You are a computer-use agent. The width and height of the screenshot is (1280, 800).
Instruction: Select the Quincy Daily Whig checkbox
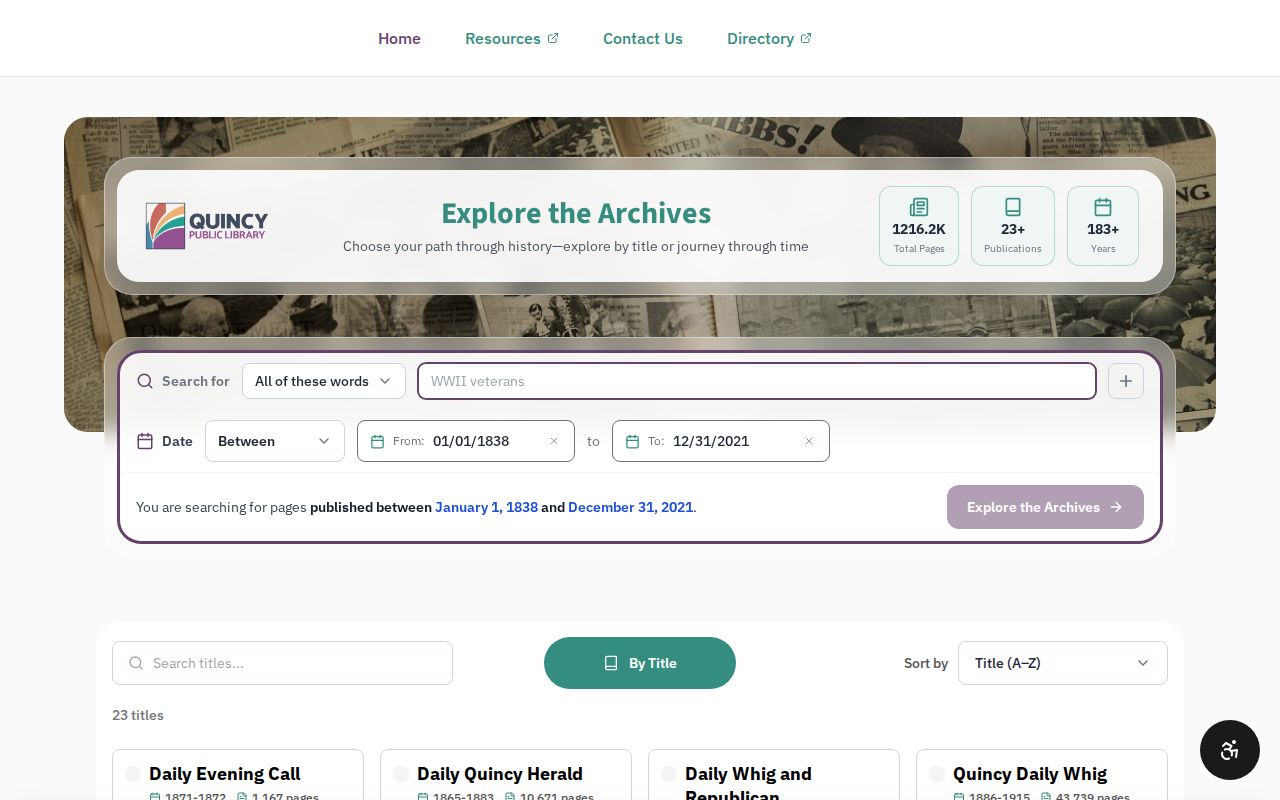pyautogui.click(x=937, y=774)
